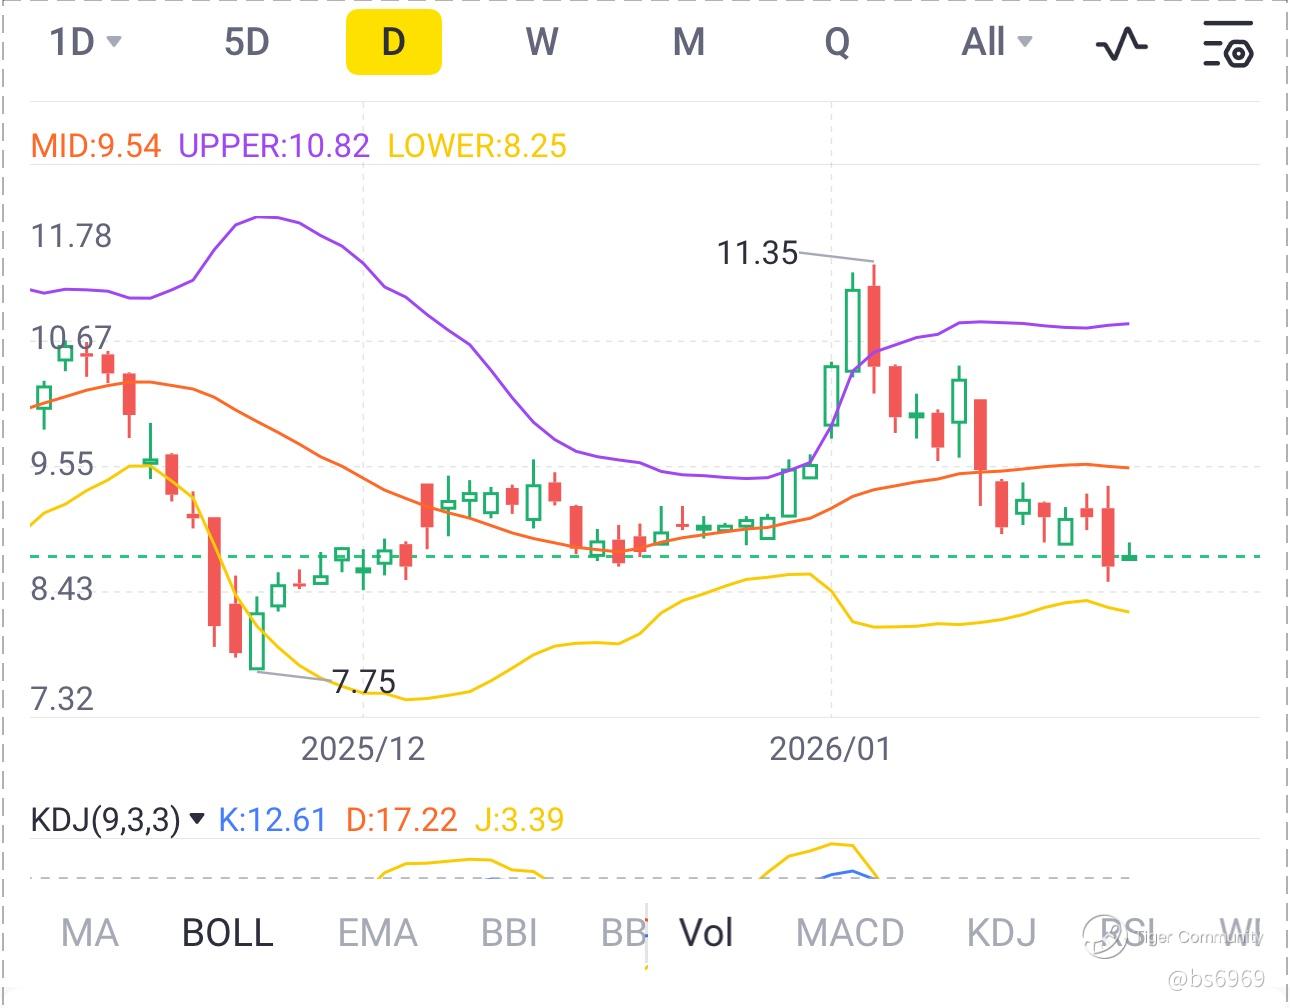The image size is (1290, 1008).
Task: Select the MA overlay indicator
Action: pos(90,933)
